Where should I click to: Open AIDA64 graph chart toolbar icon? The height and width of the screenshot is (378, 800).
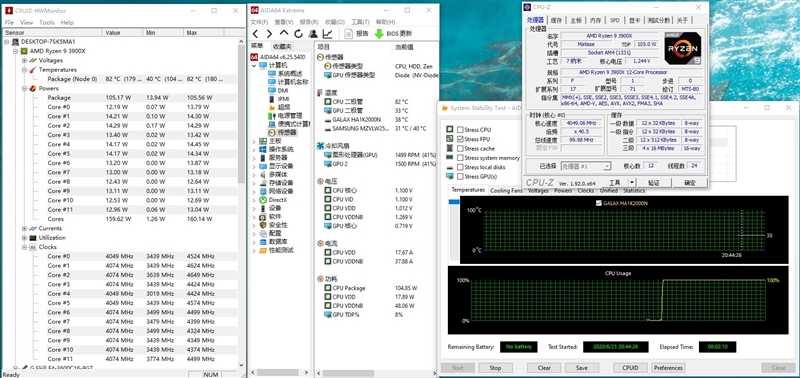[x=328, y=34]
